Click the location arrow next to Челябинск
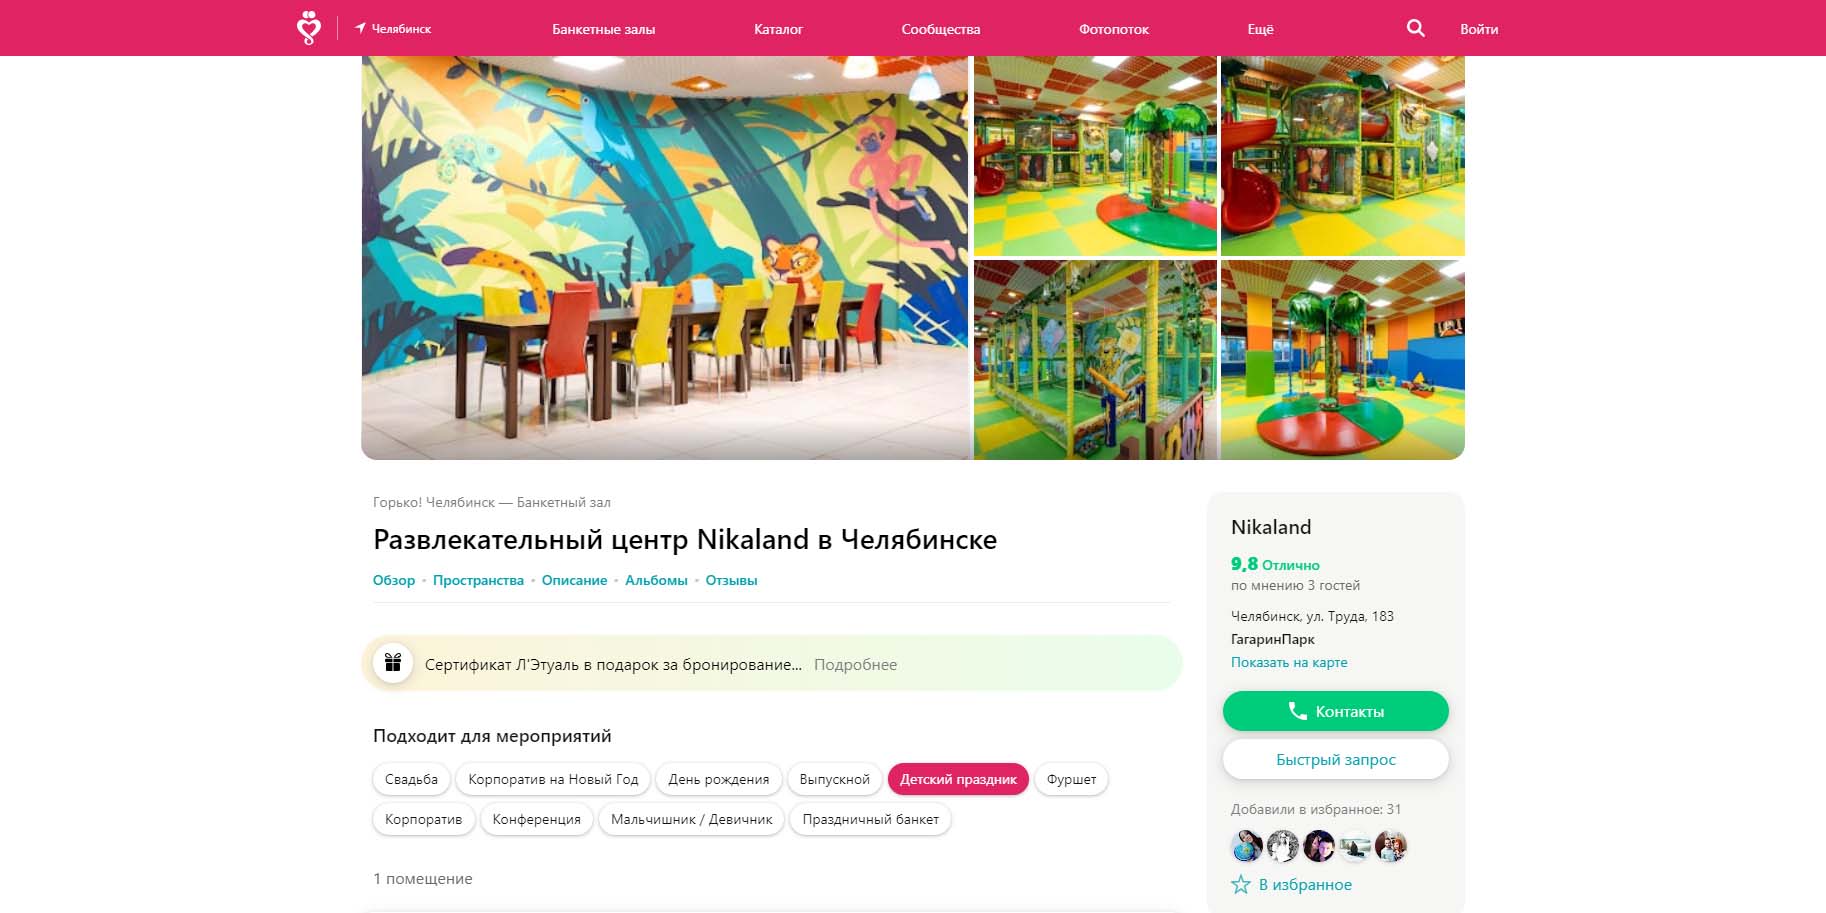This screenshot has height=913, width=1826. coord(360,28)
